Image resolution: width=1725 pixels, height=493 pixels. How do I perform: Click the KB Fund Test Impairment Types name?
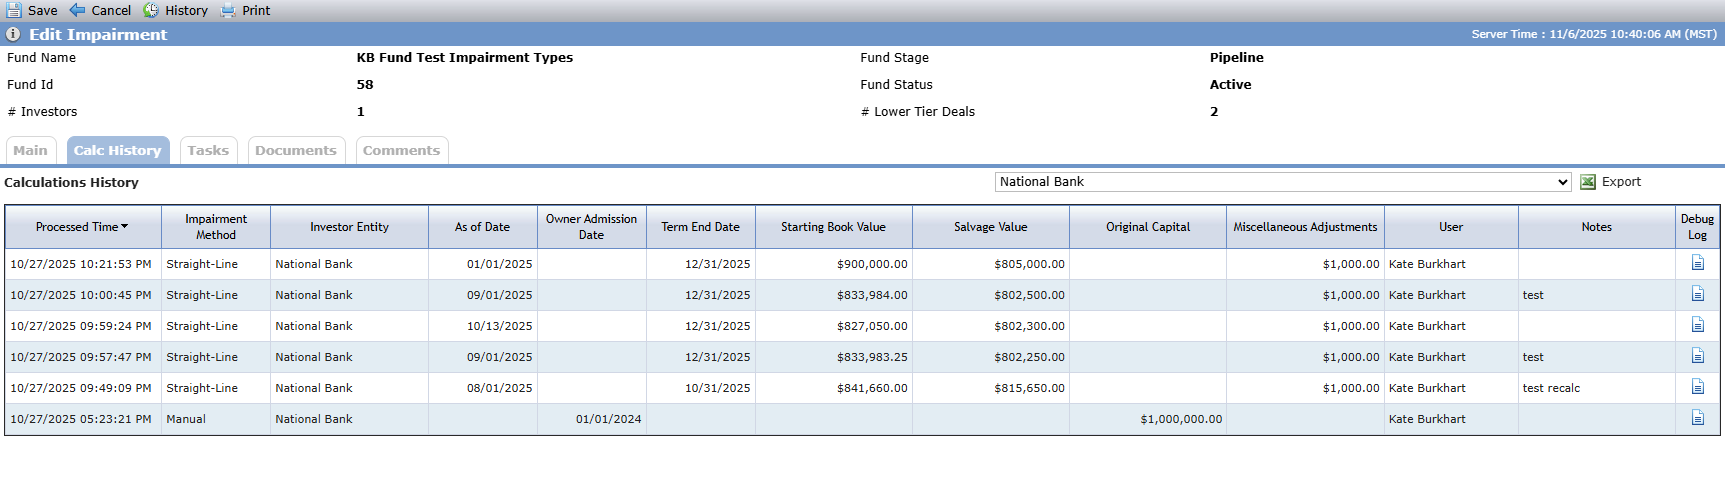click(465, 57)
